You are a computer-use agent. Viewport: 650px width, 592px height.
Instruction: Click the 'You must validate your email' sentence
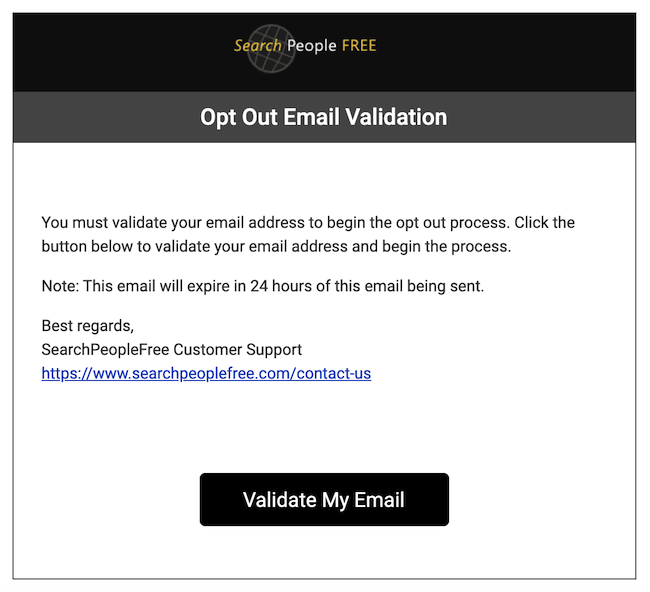click(308, 223)
